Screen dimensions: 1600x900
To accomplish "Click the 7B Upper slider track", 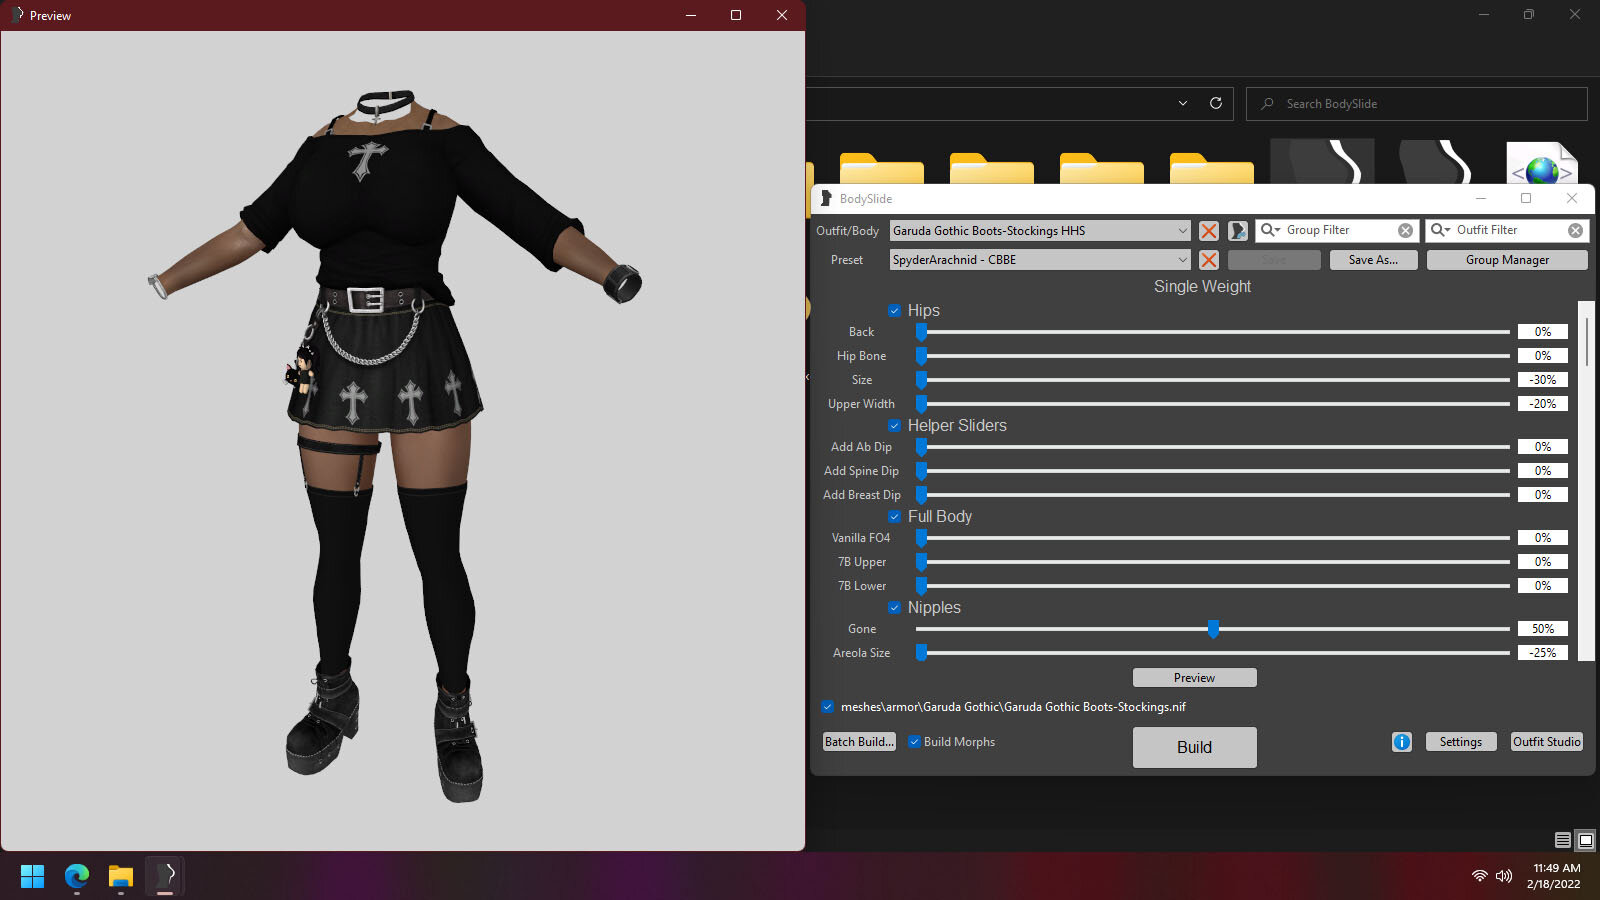I will [1212, 562].
